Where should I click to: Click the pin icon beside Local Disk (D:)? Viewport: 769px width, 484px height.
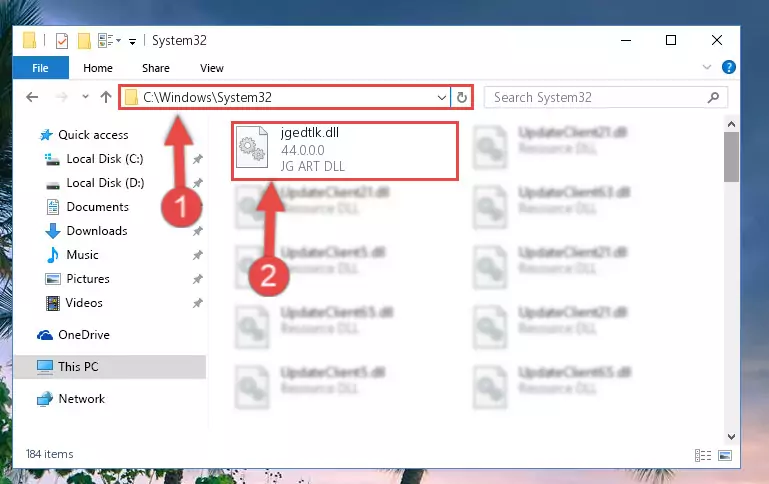click(198, 183)
